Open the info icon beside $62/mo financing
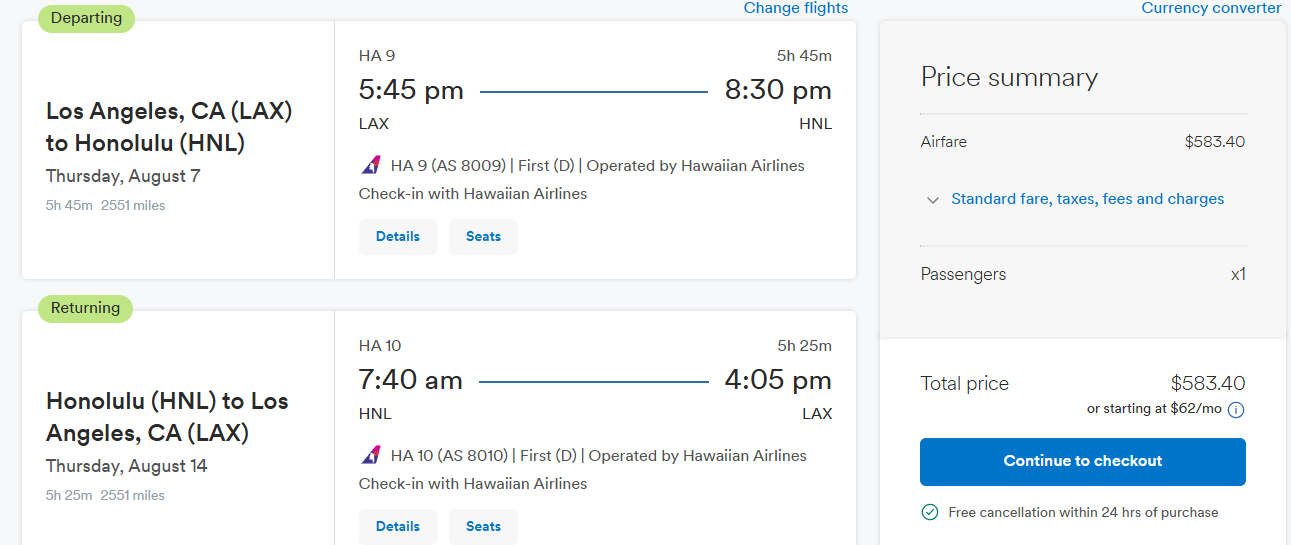Screen dimensions: 1291x545 point(1236,410)
